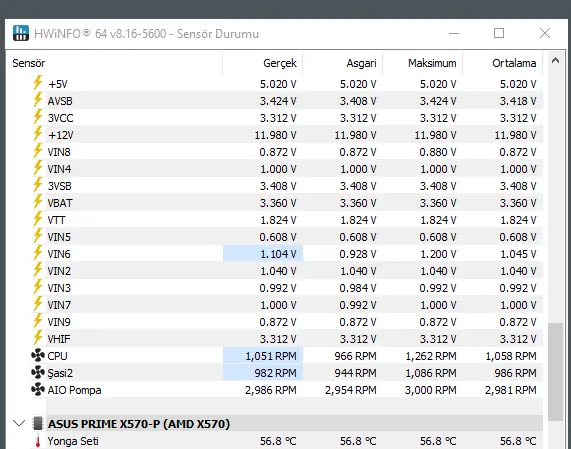Click the VIN6 lightning bolt icon
Viewport: 571px width, 449px height.
pyautogui.click(x=38, y=253)
